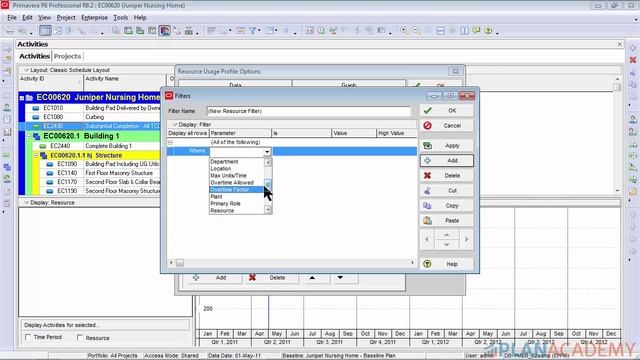Open Print Preview from the toolbar
The width and height of the screenshot is (640, 360).
(x=22, y=31)
